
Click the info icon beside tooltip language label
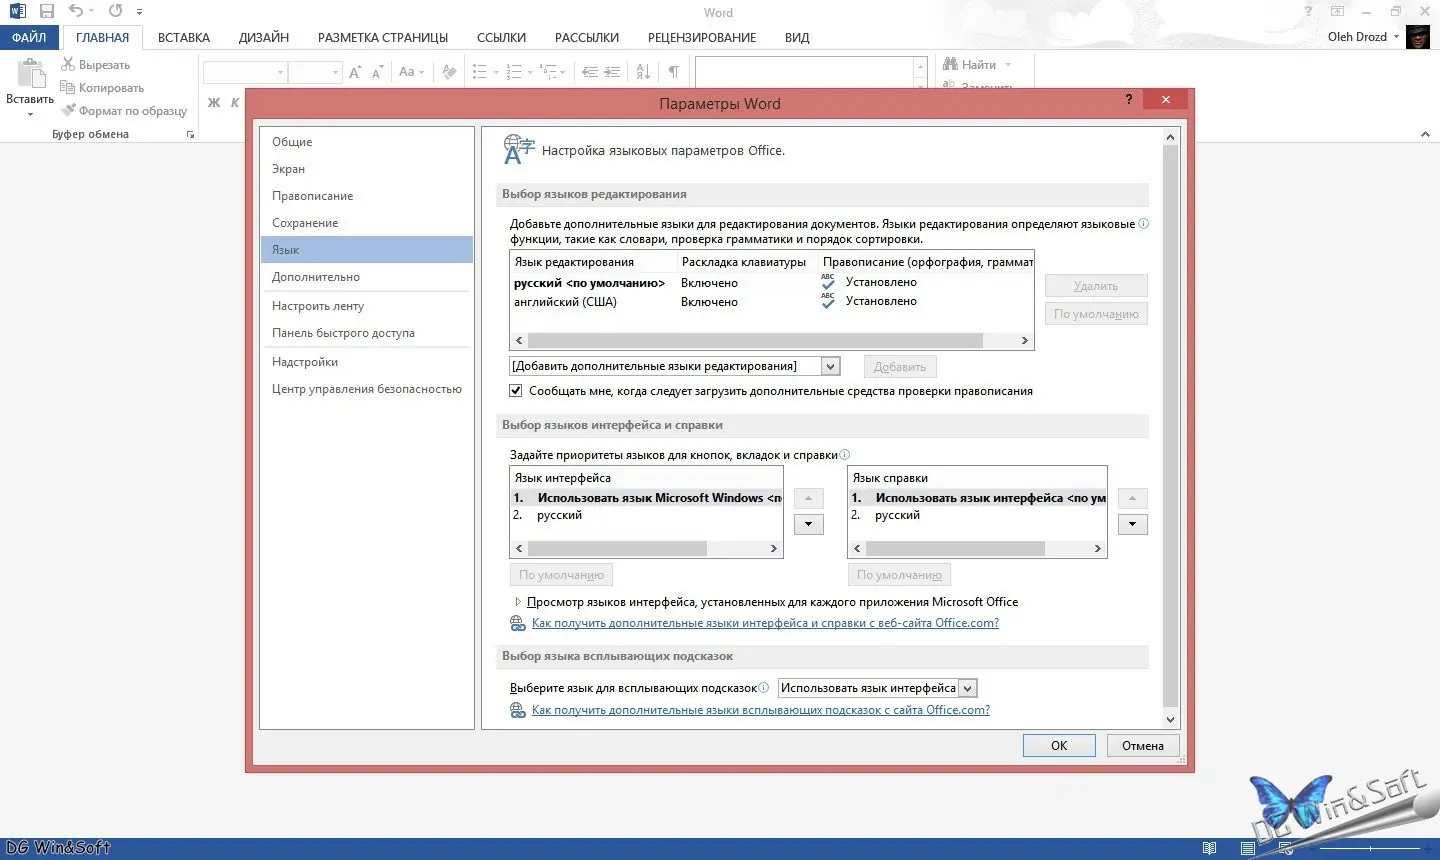(764, 688)
